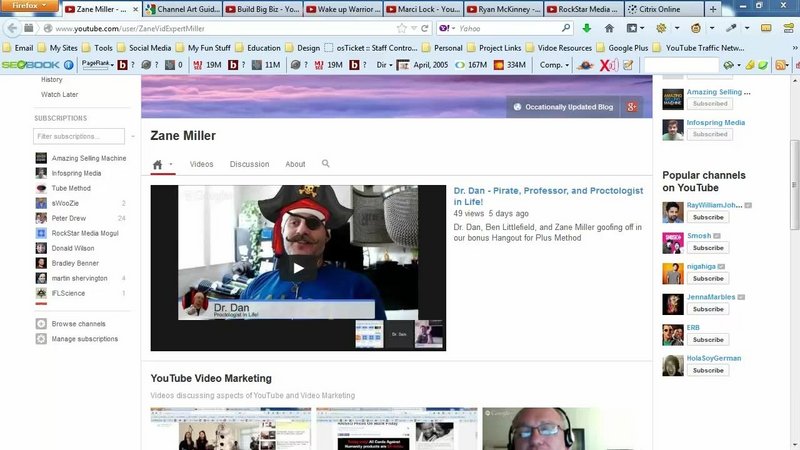This screenshot has width=800, height=450.
Task: Open the Email bookmark folder
Action: pyautogui.click(x=18, y=48)
